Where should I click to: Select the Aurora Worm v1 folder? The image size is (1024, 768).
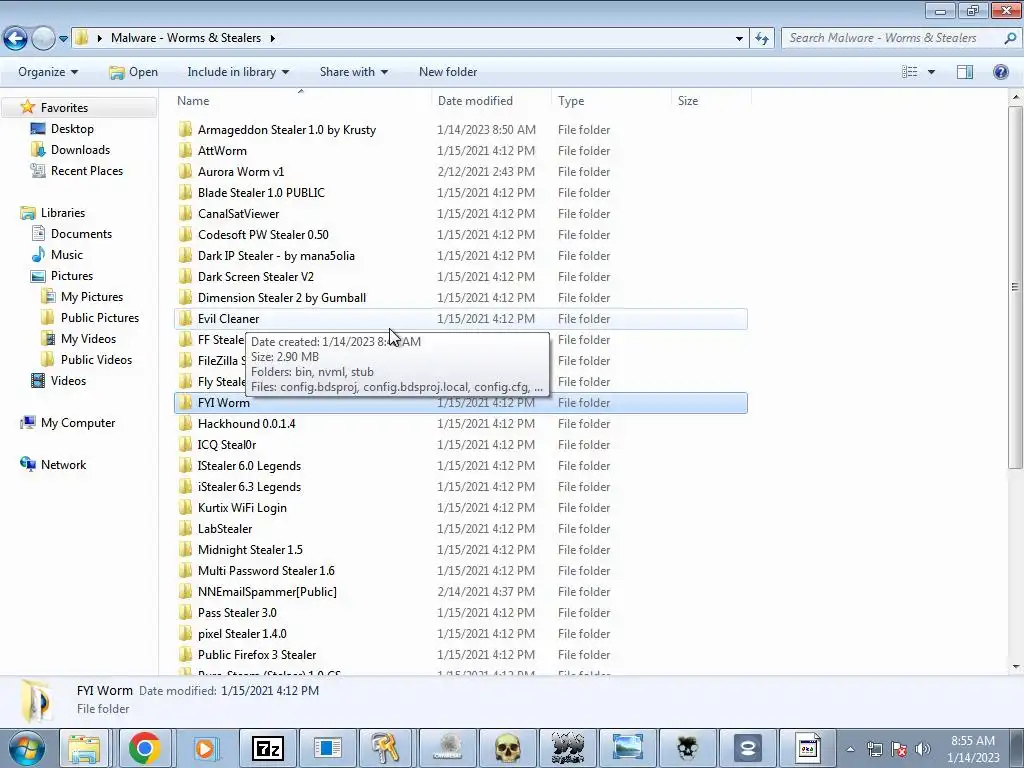460,172
